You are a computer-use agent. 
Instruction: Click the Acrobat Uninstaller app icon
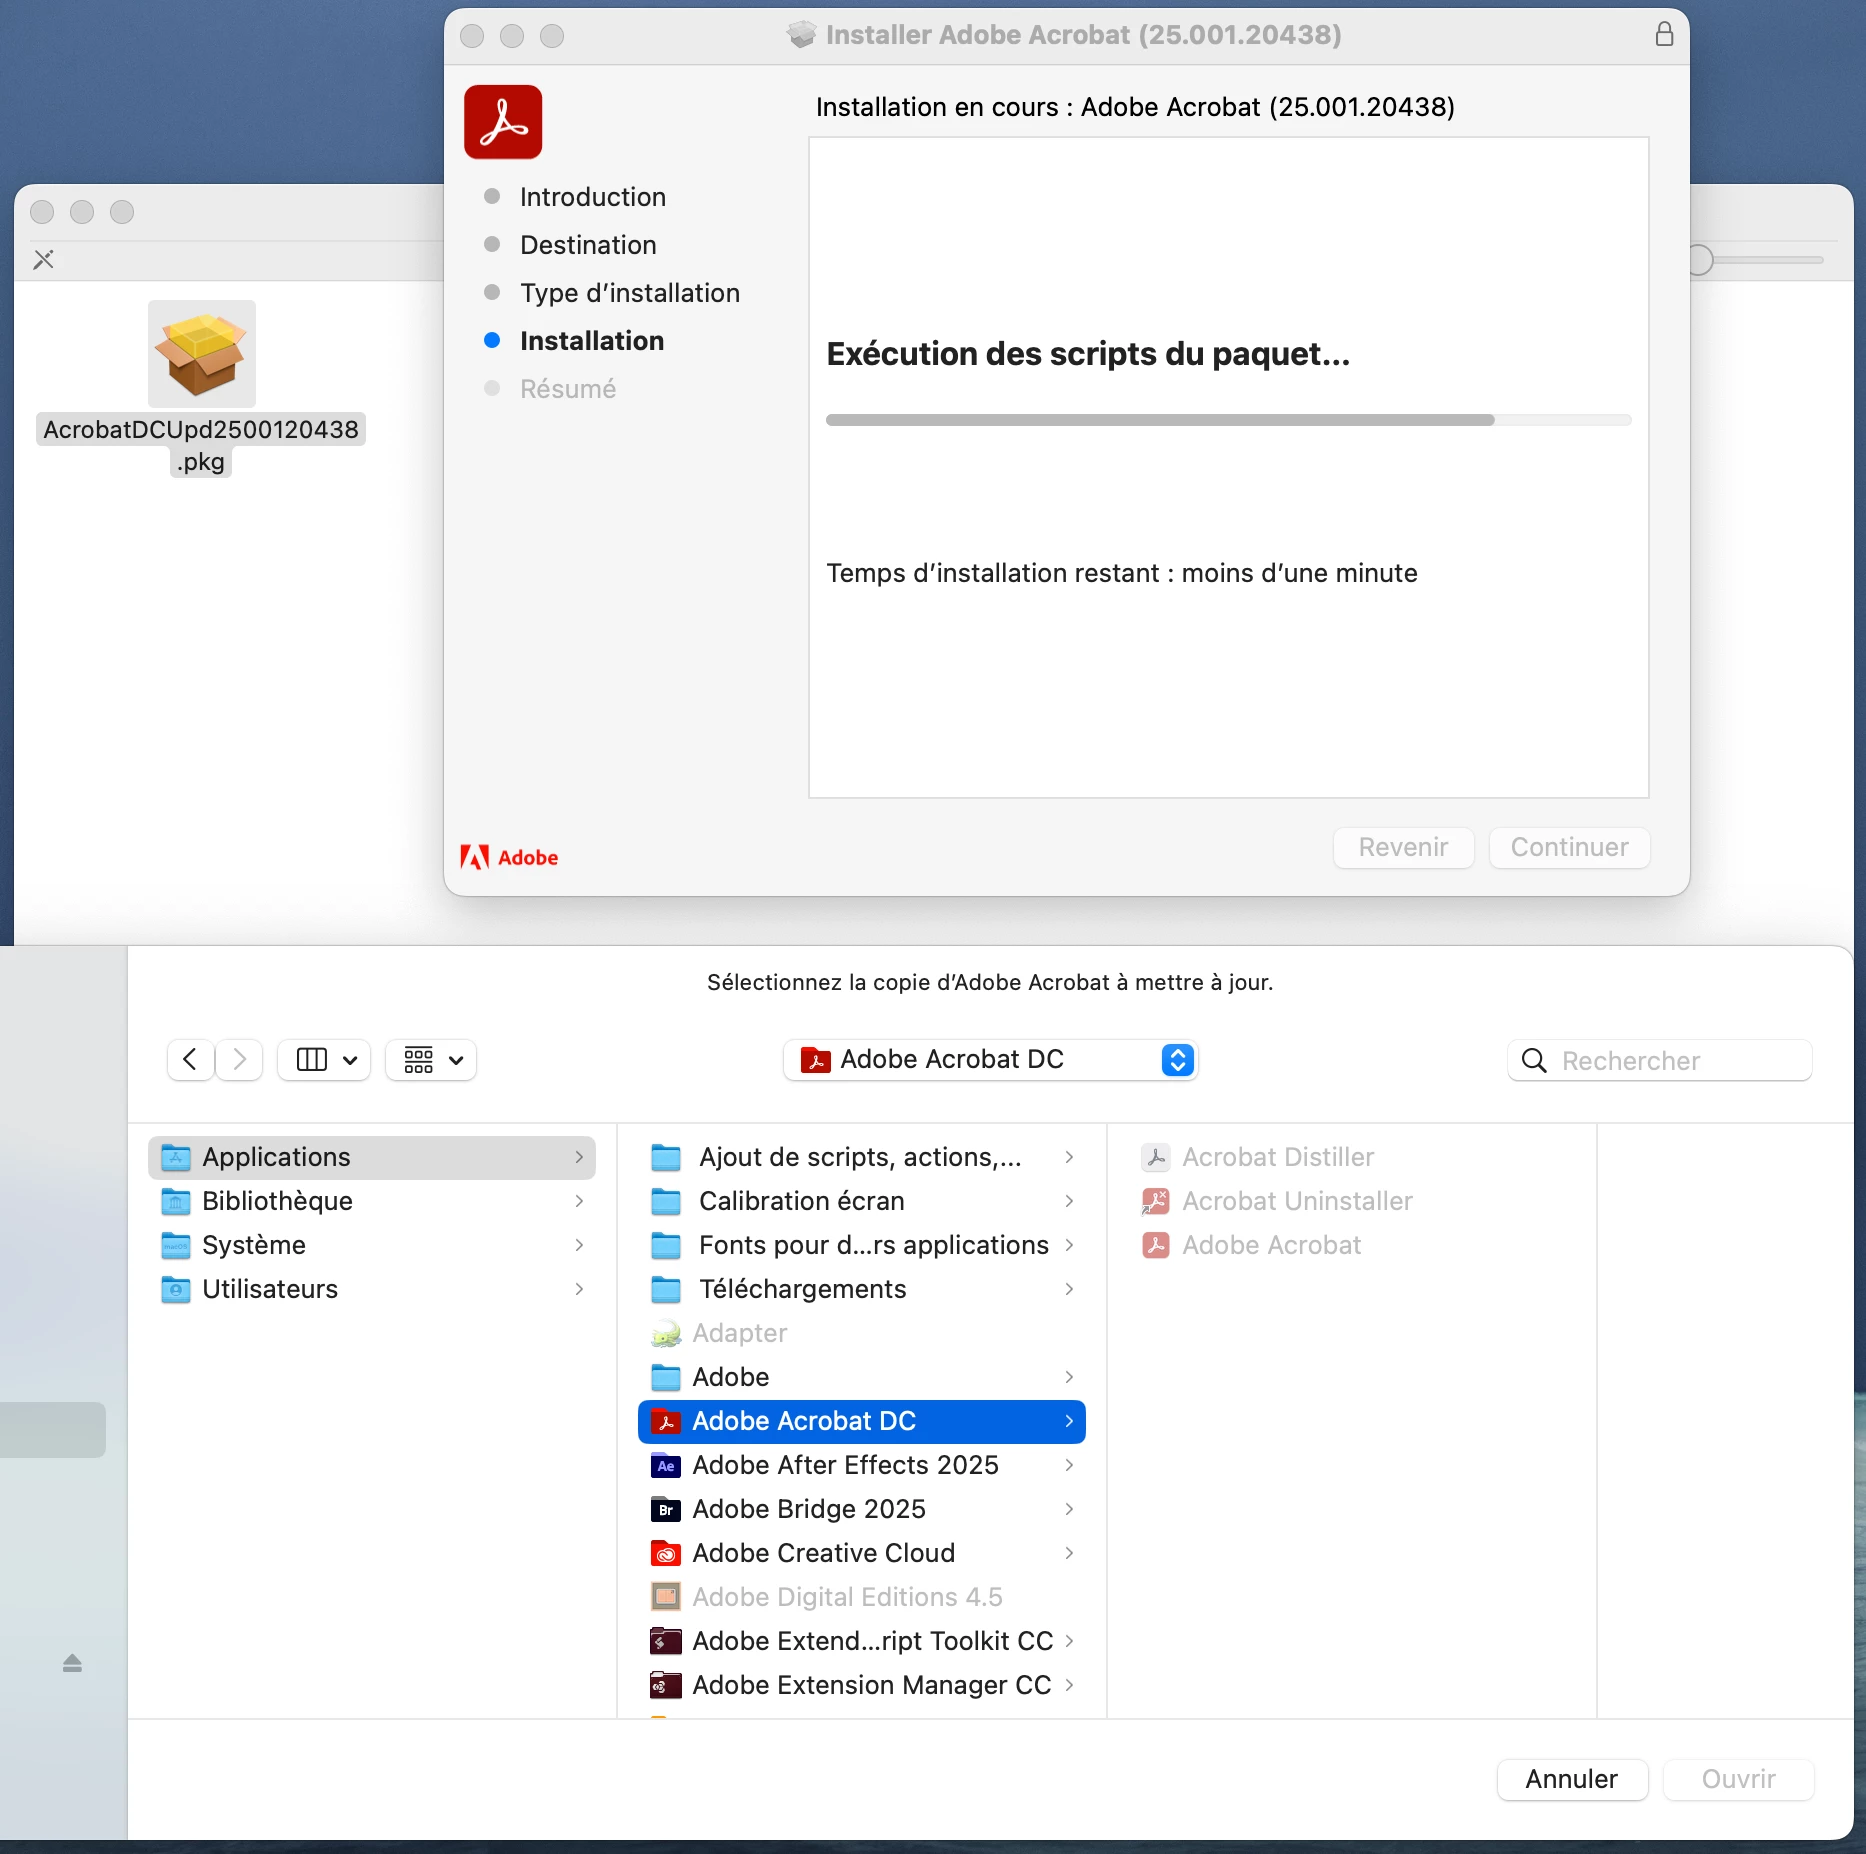(x=1156, y=1201)
